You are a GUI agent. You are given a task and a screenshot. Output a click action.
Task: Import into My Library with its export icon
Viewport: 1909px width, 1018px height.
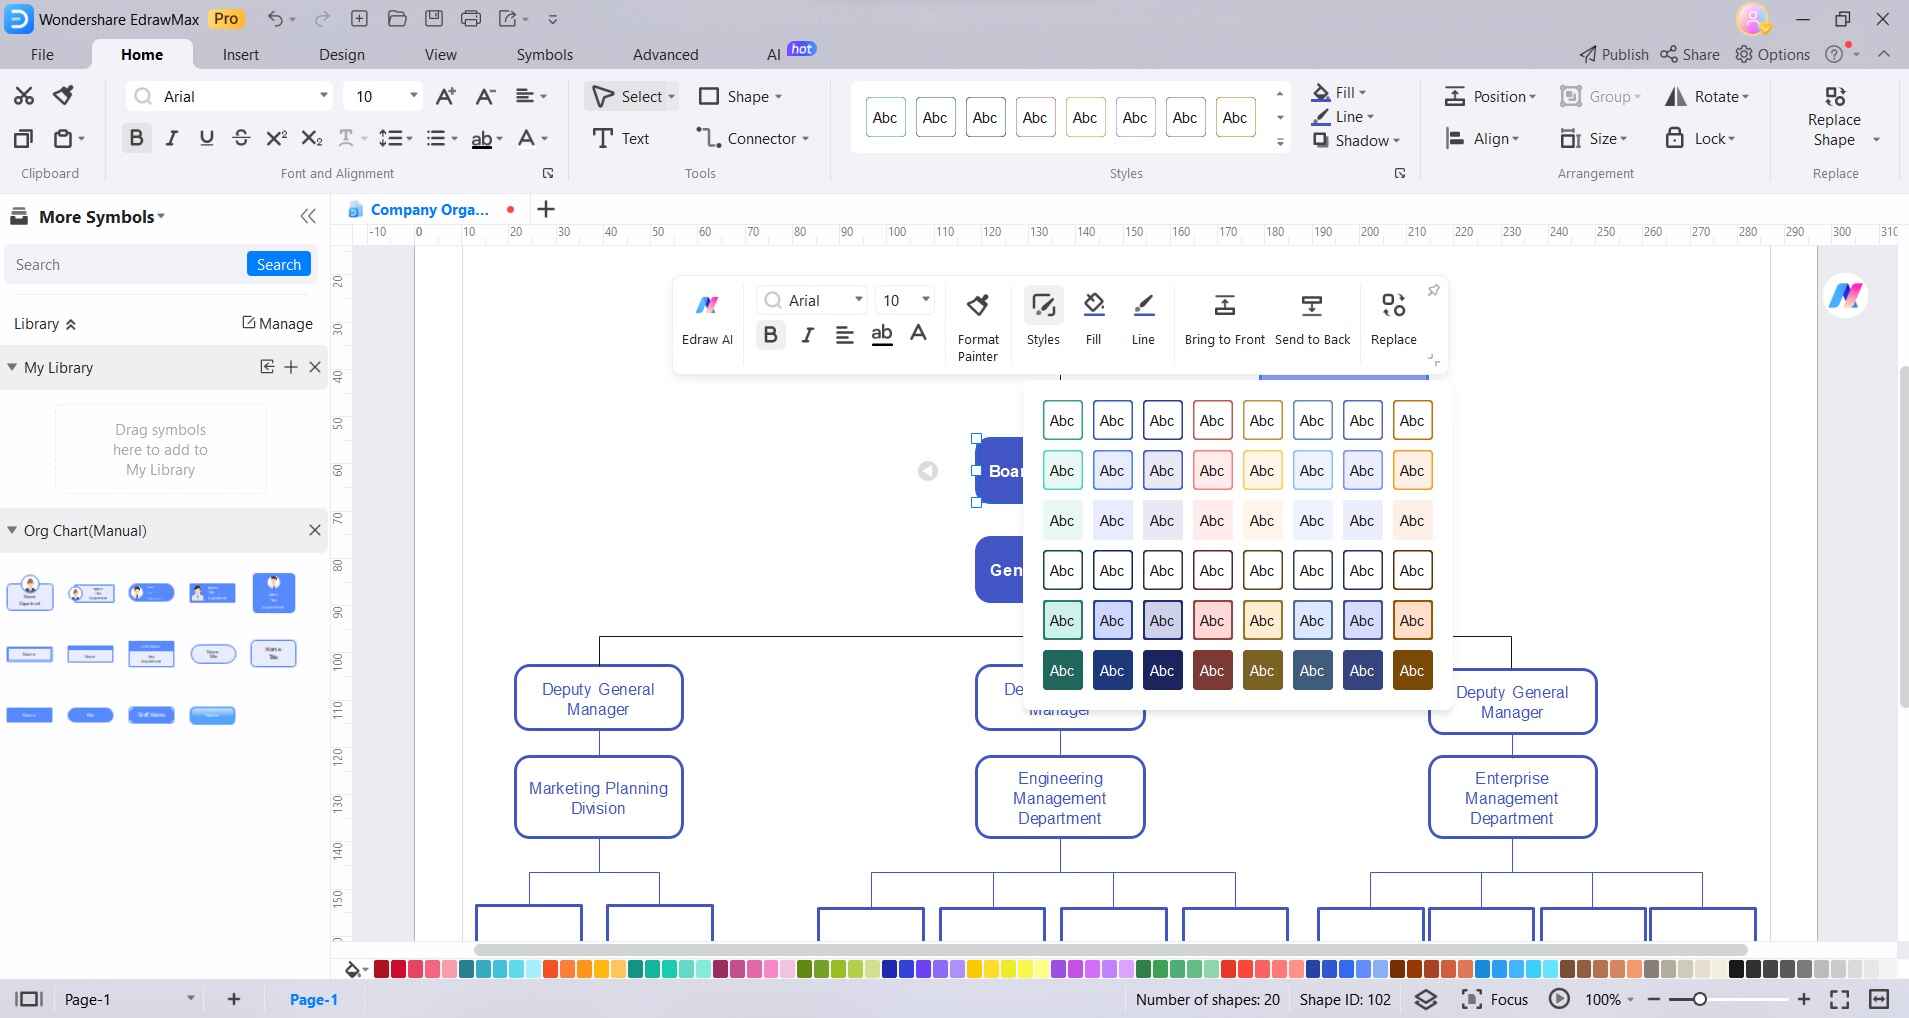tap(267, 367)
